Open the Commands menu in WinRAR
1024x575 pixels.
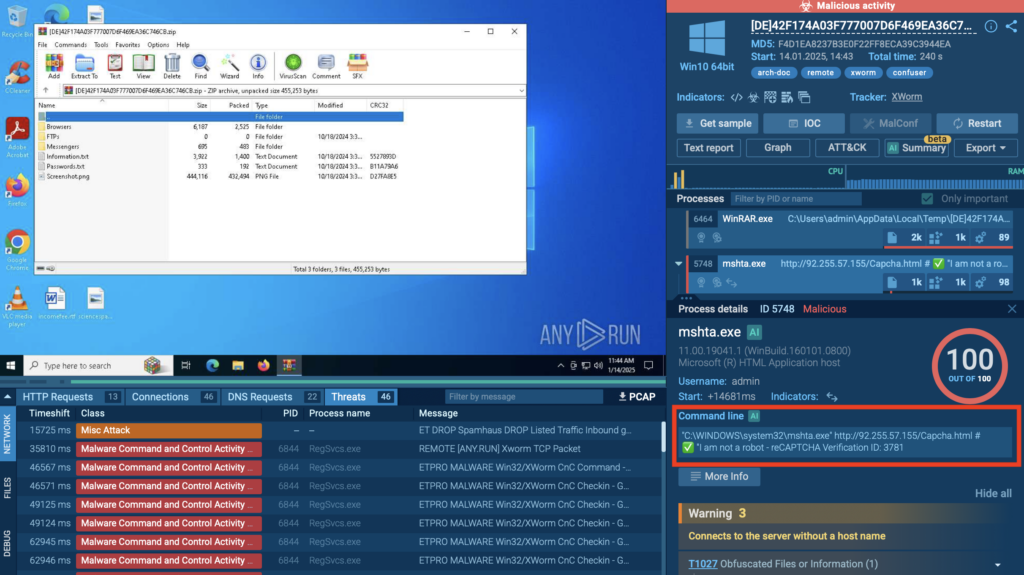[x=70, y=45]
